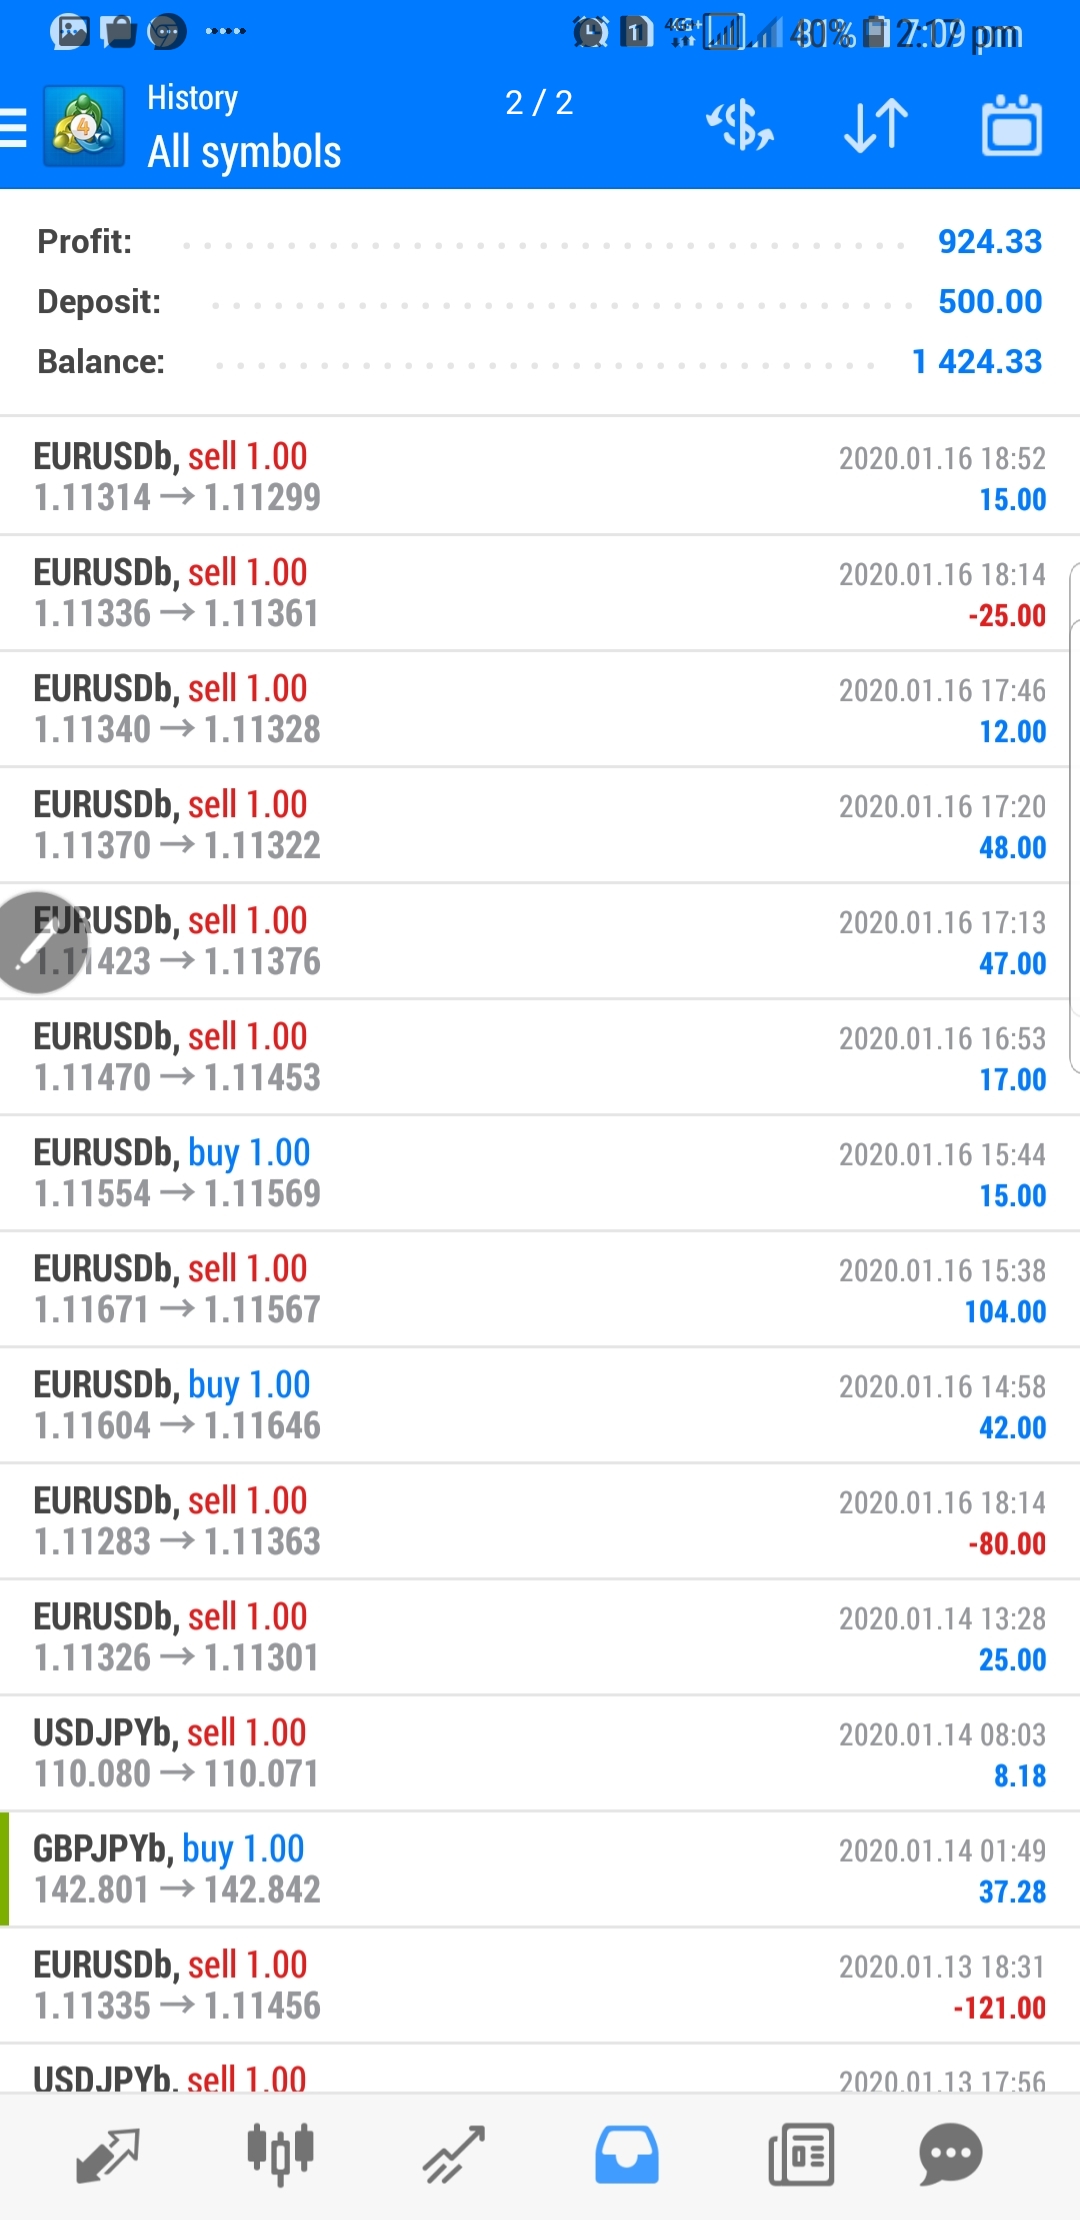Open the News tab icon

pos(801,2154)
